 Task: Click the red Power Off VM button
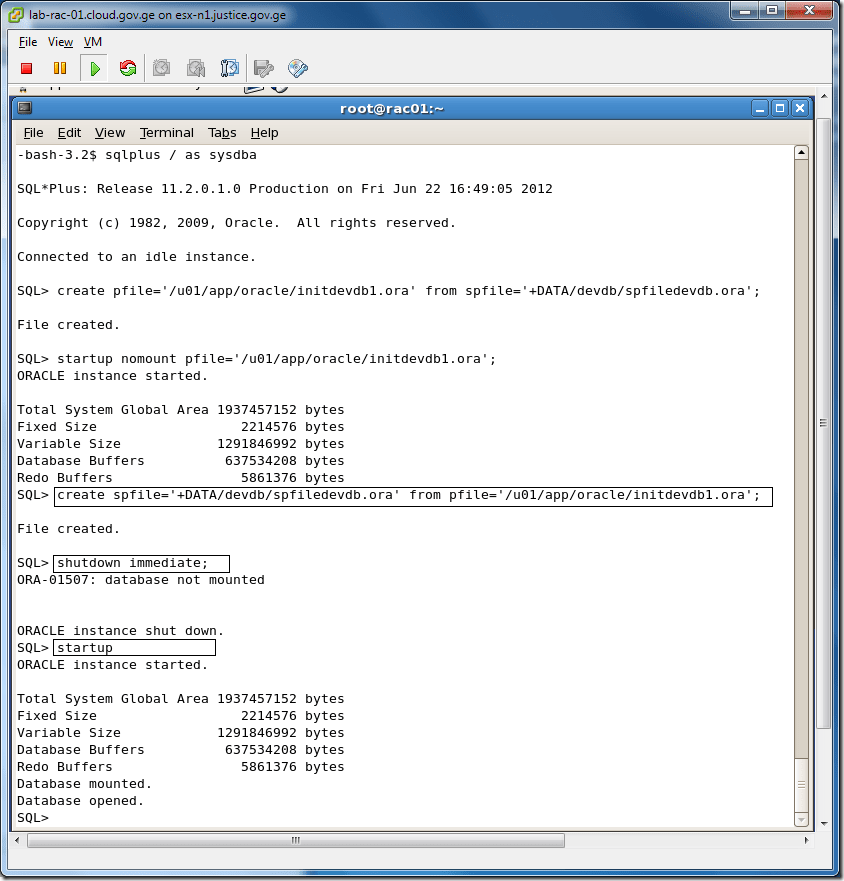tap(27, 68)
